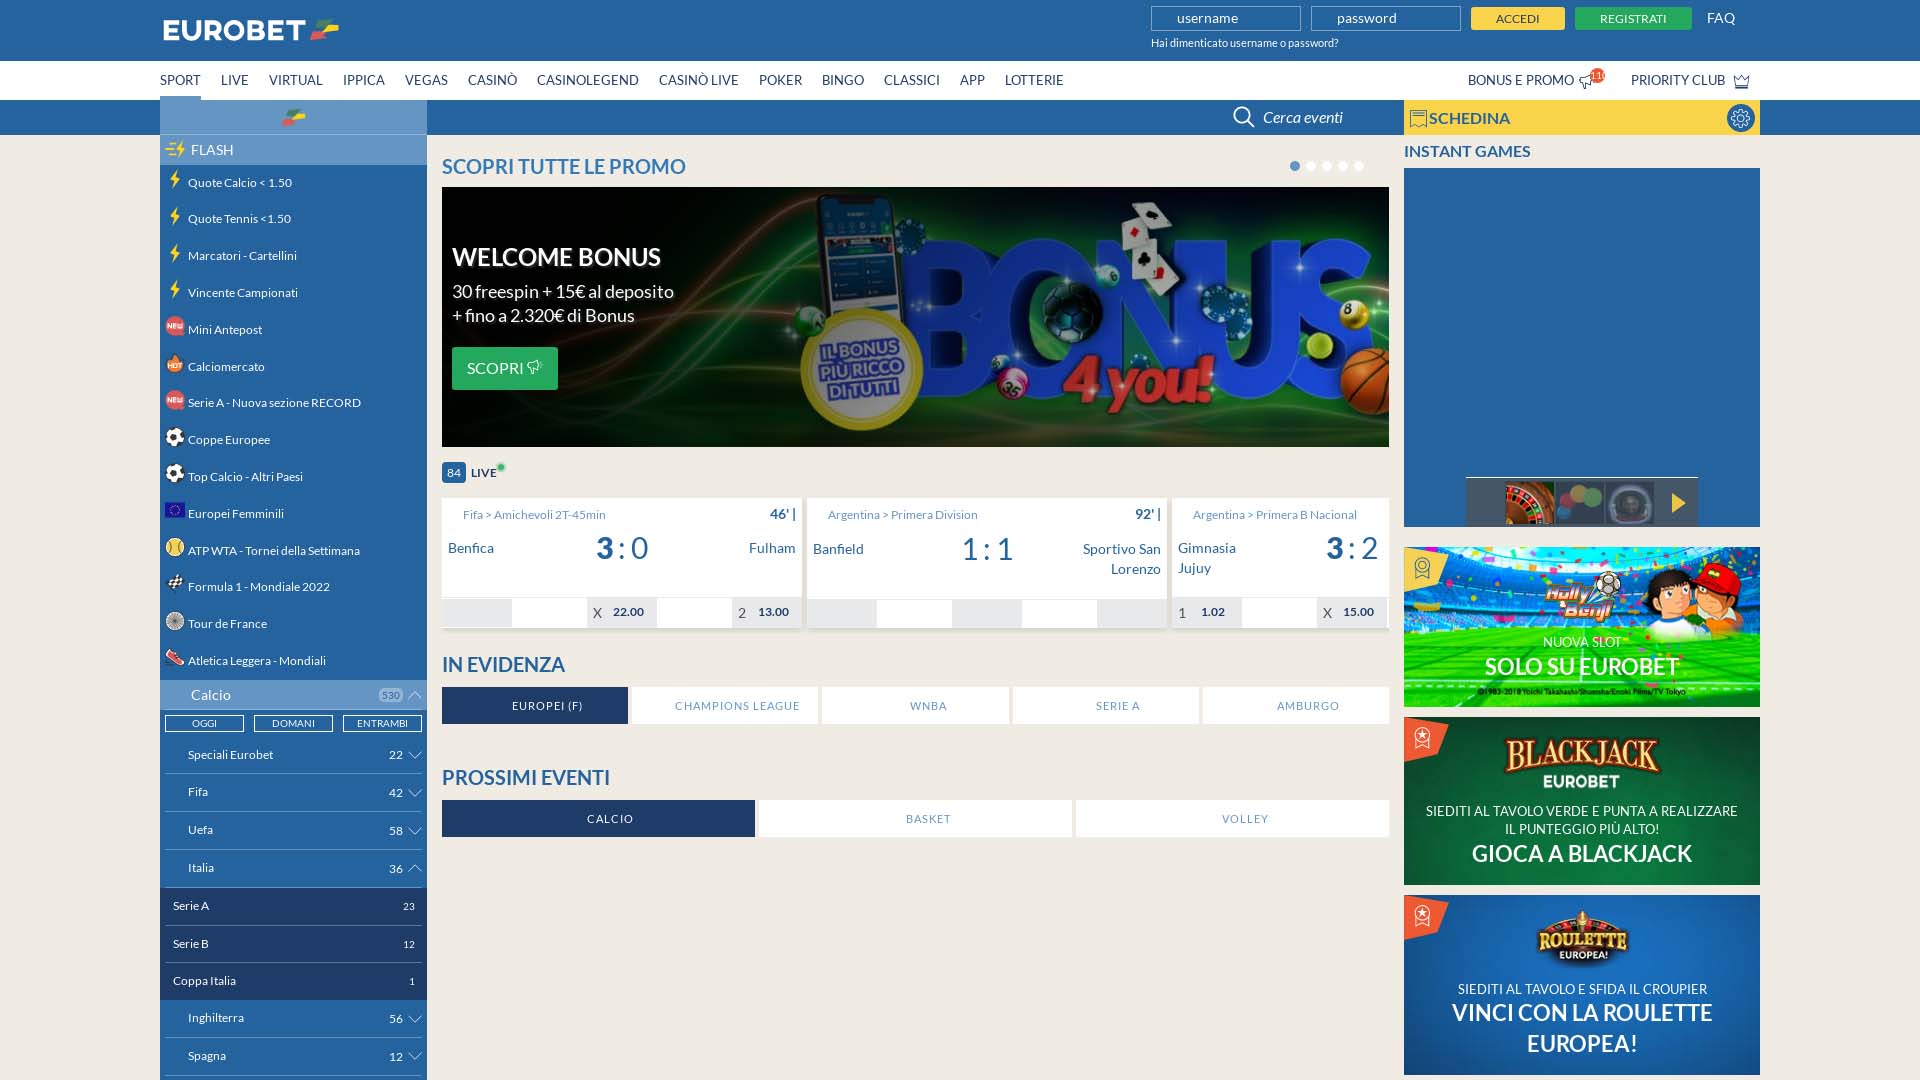Screen dimensions: 1920x1080
Task: Click the roulette wheel game thumbnail
Action: click(1529, 503)
